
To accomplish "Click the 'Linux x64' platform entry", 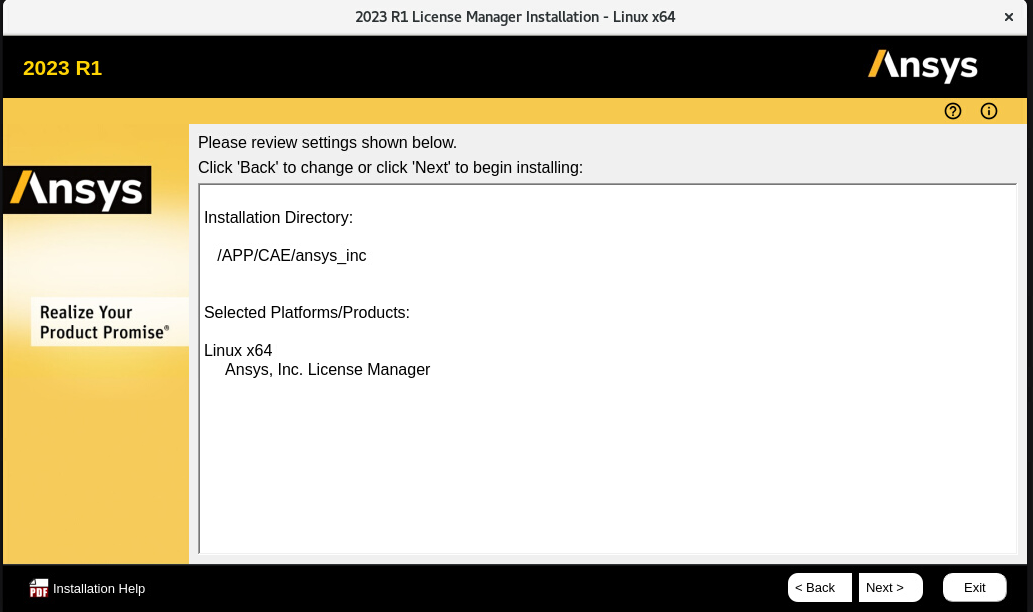I will tap(238, 350).
